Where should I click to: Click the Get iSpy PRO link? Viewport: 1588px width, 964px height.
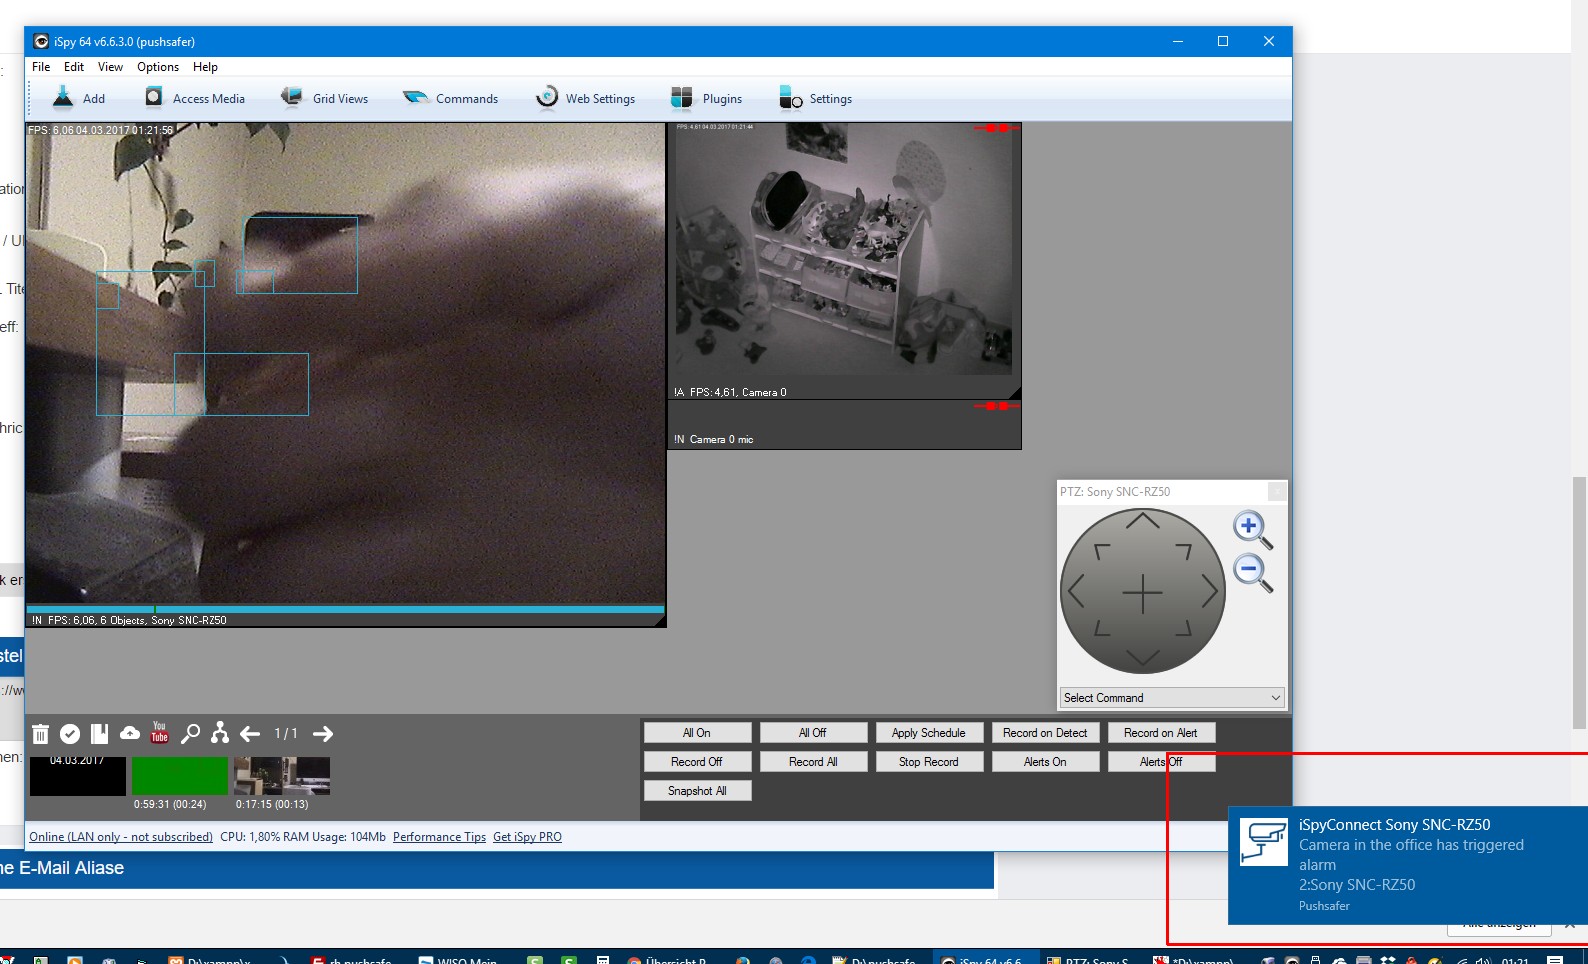pyautogui.click(x=527, y=837)
